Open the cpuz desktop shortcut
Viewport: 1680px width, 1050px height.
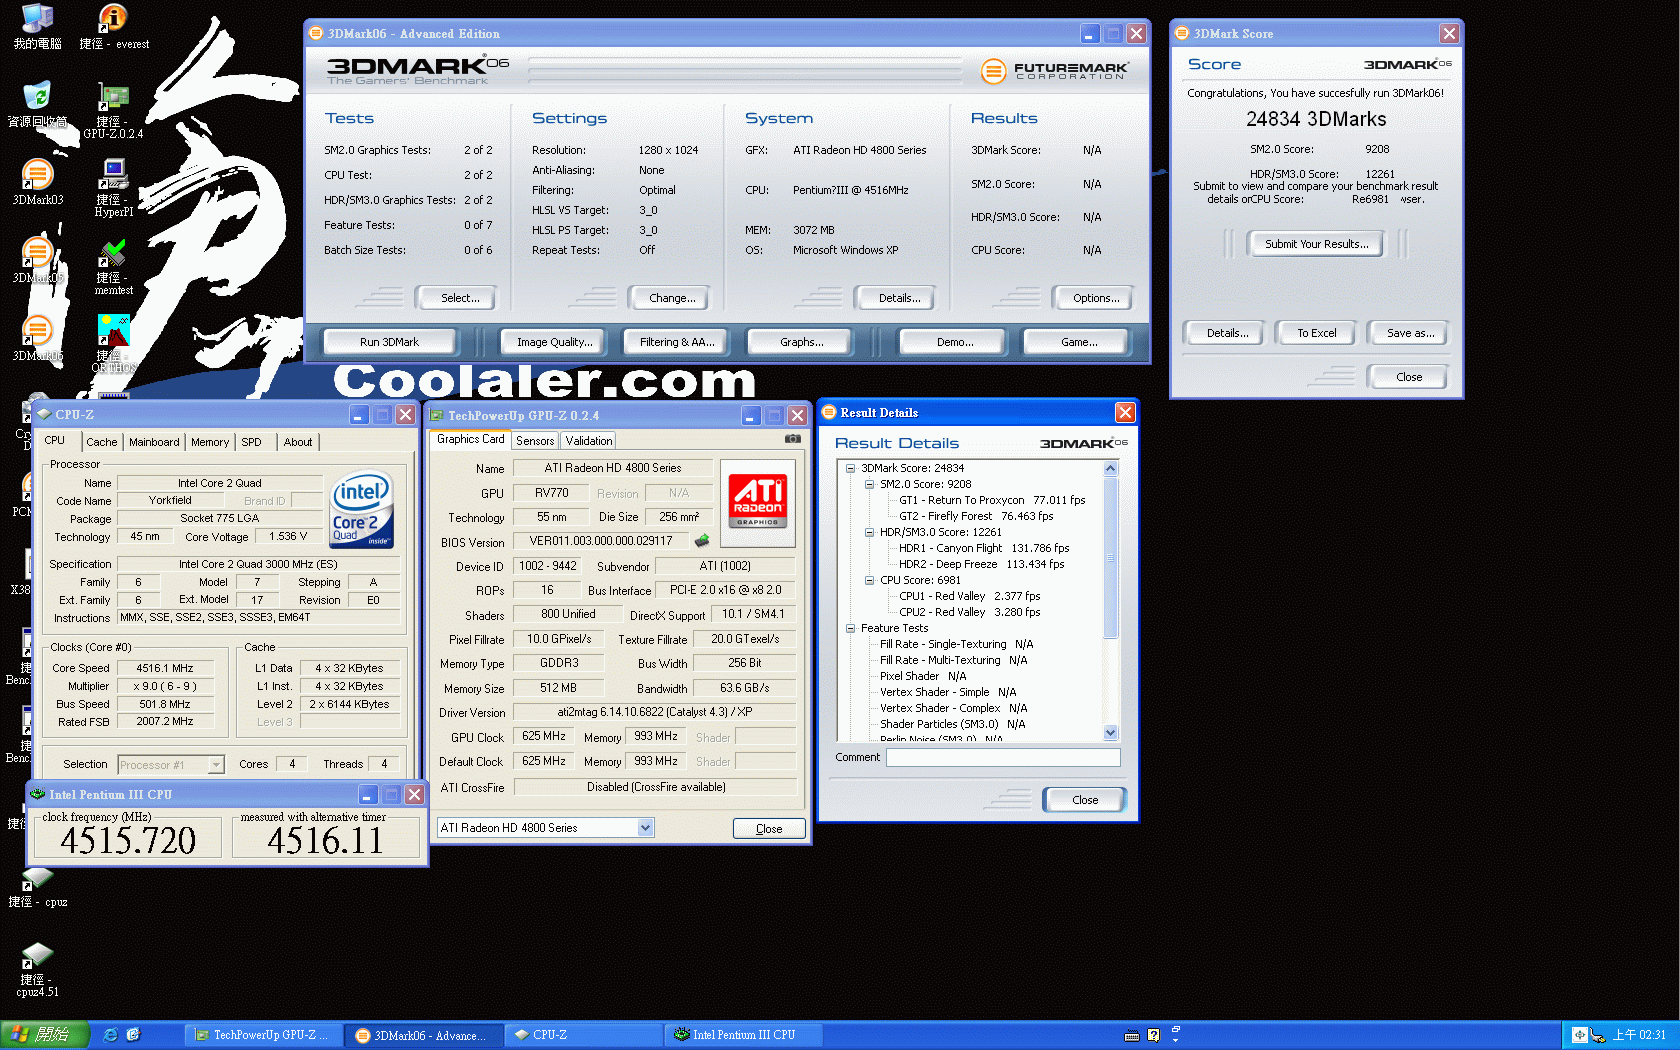(x=38, y=888)
